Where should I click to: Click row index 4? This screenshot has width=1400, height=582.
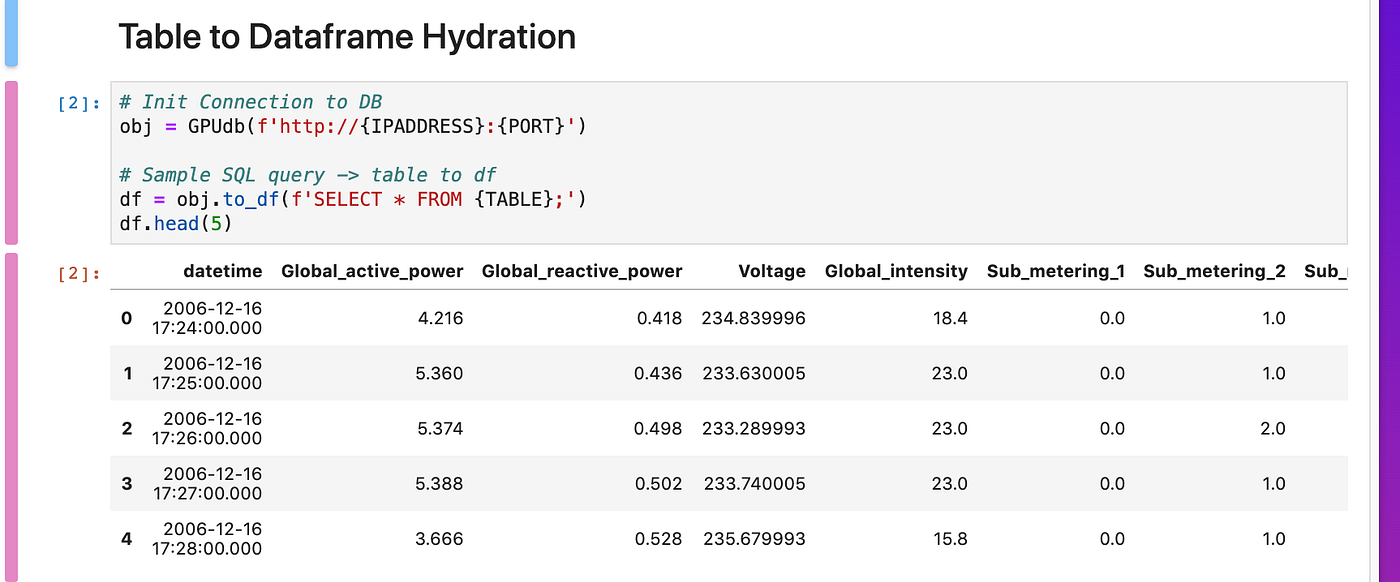point(126,538)
